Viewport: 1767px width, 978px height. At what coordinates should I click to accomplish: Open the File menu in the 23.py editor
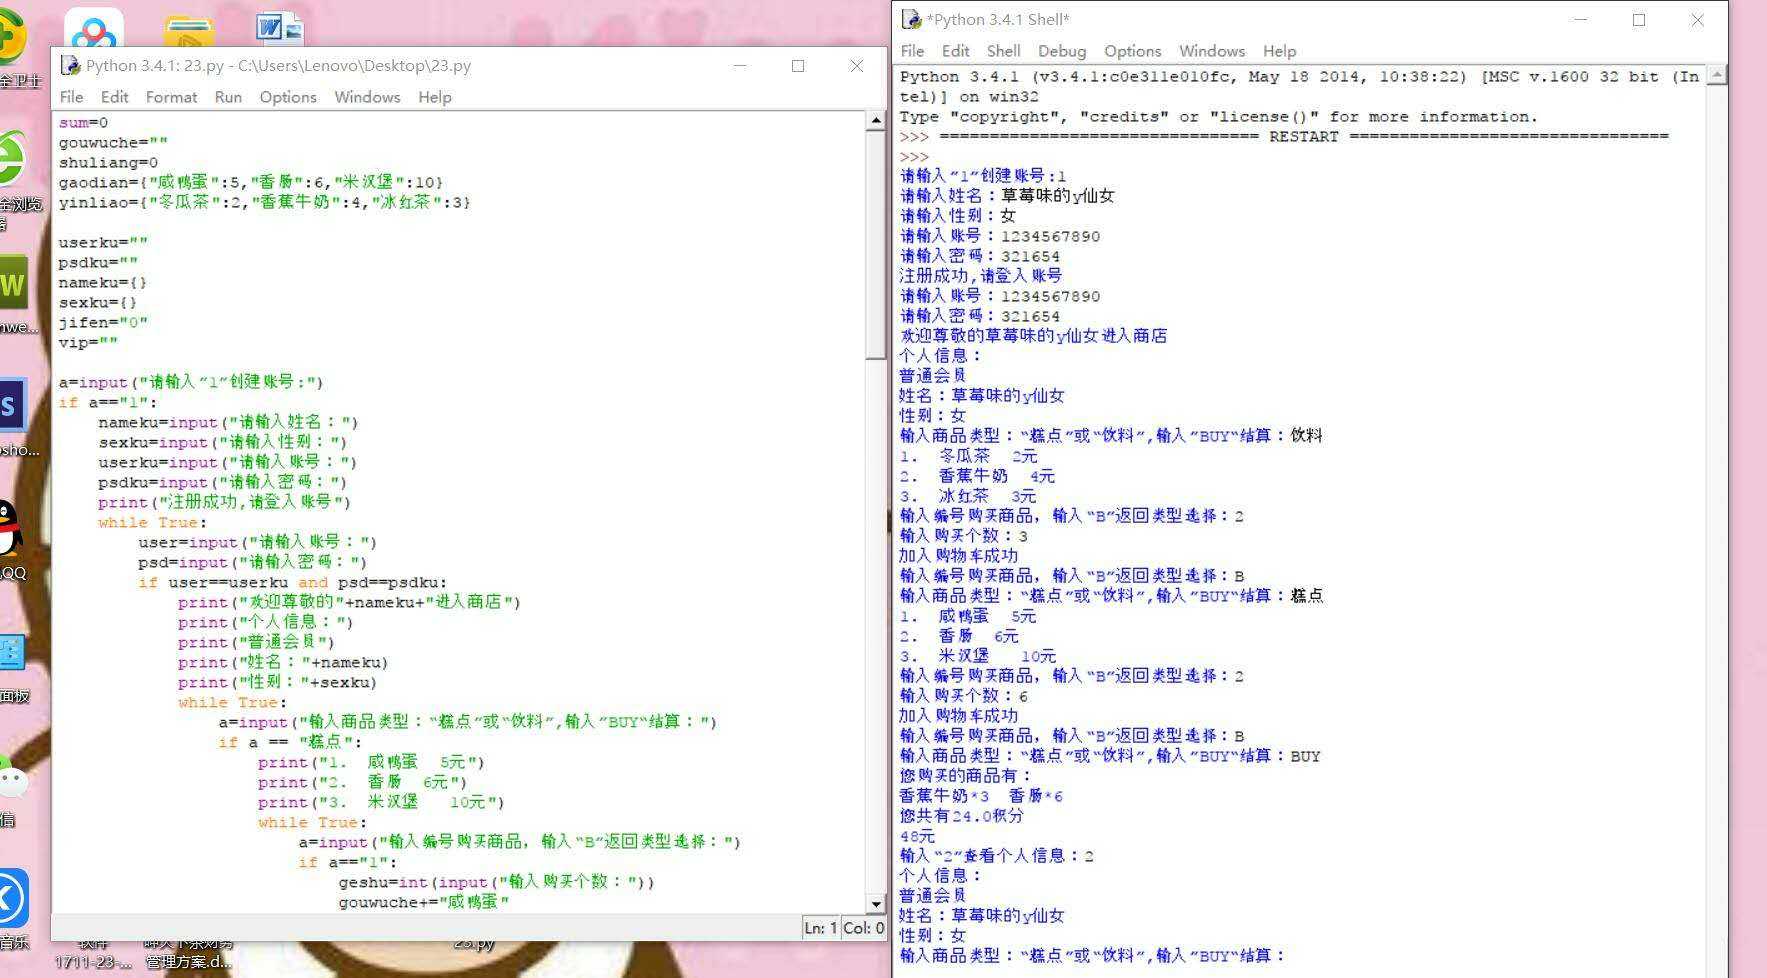click(x=71, y=97)
